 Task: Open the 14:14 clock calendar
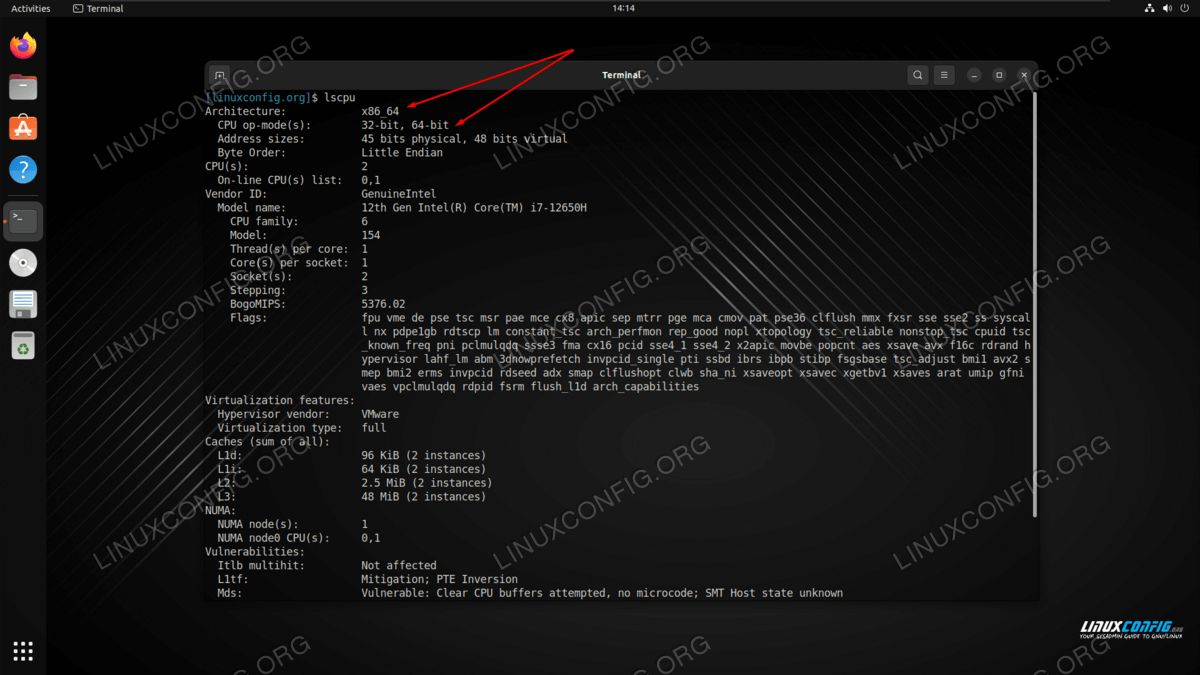coord(623,8)
